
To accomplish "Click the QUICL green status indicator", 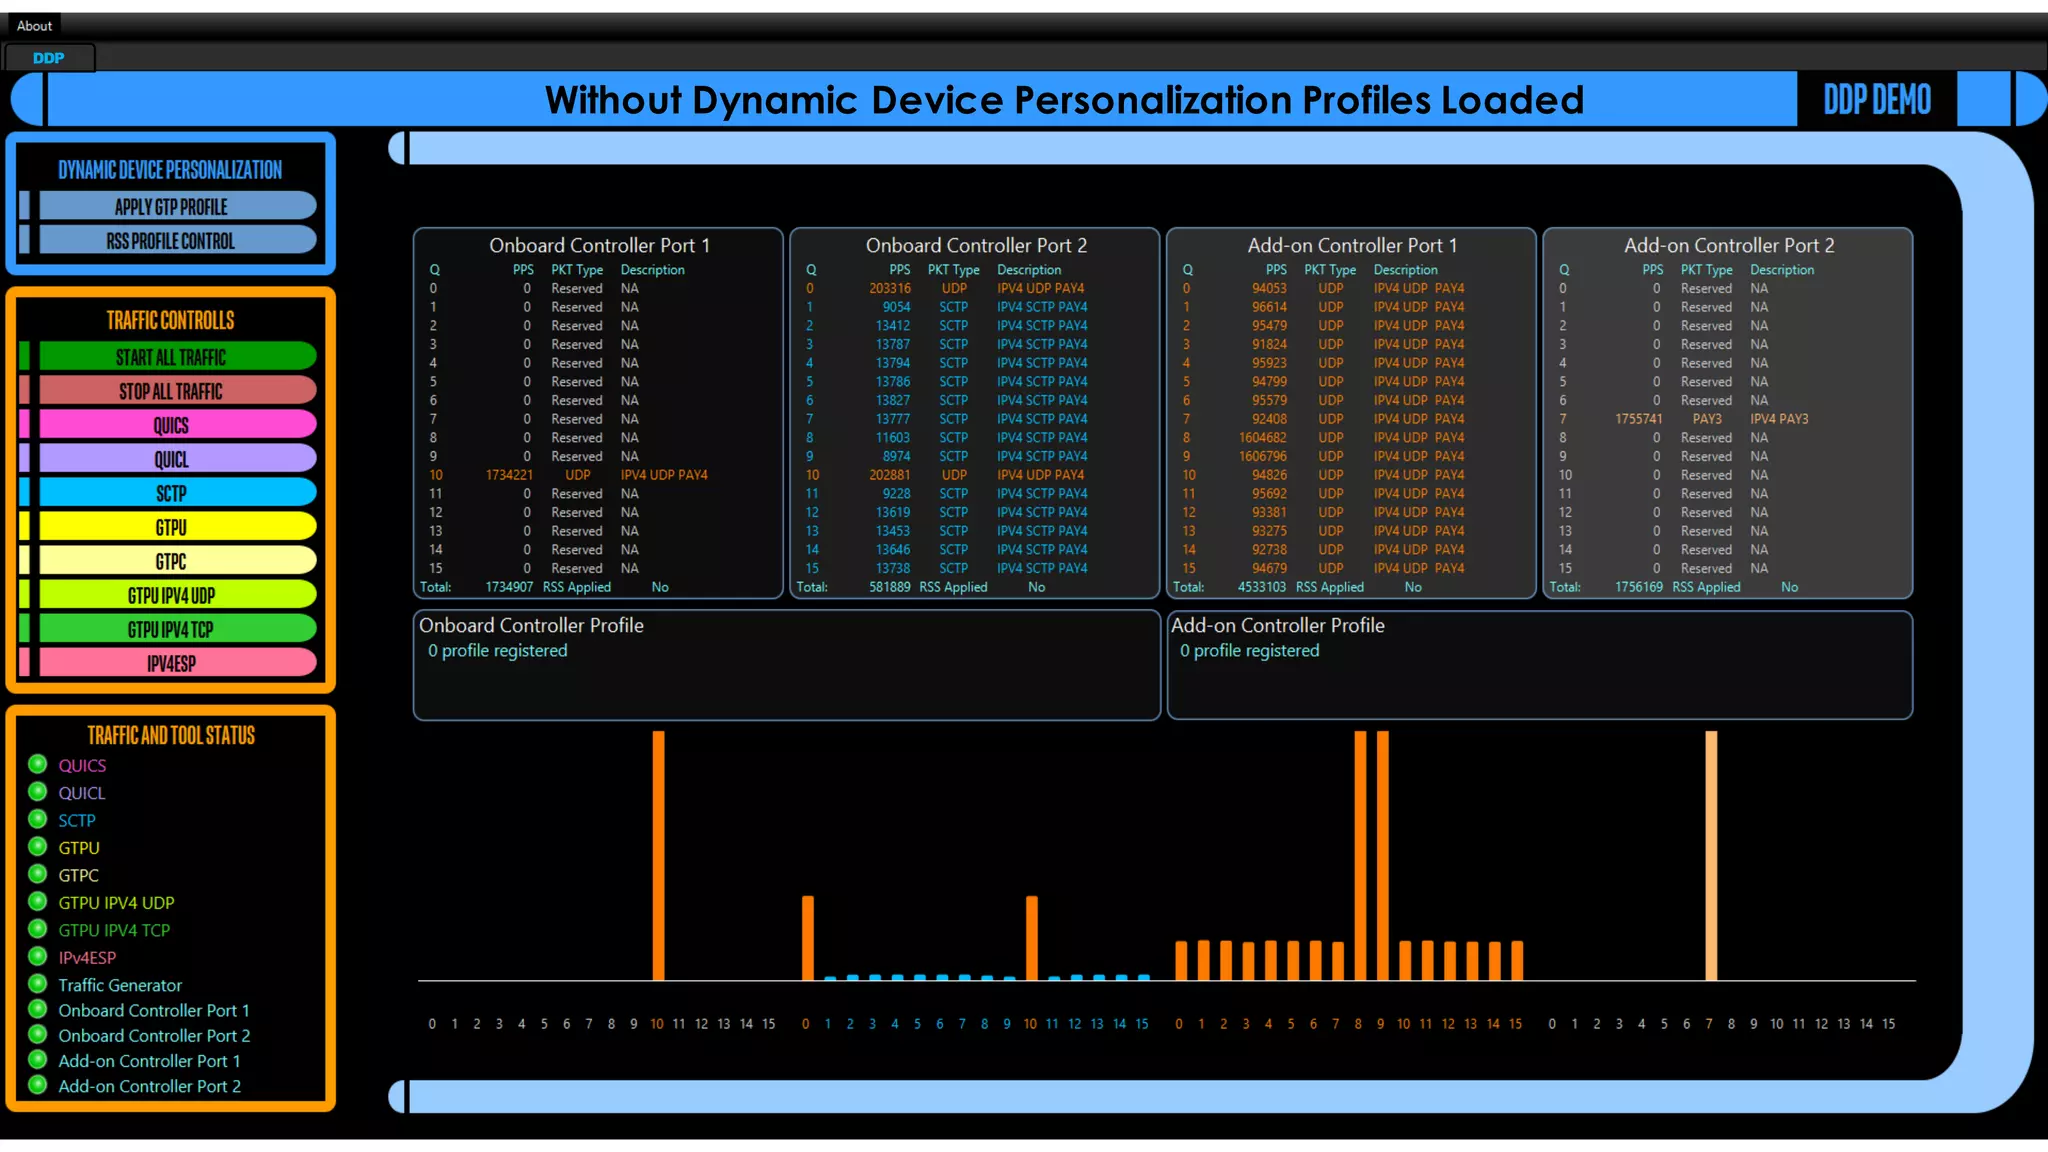I will [x=38, y=791].
